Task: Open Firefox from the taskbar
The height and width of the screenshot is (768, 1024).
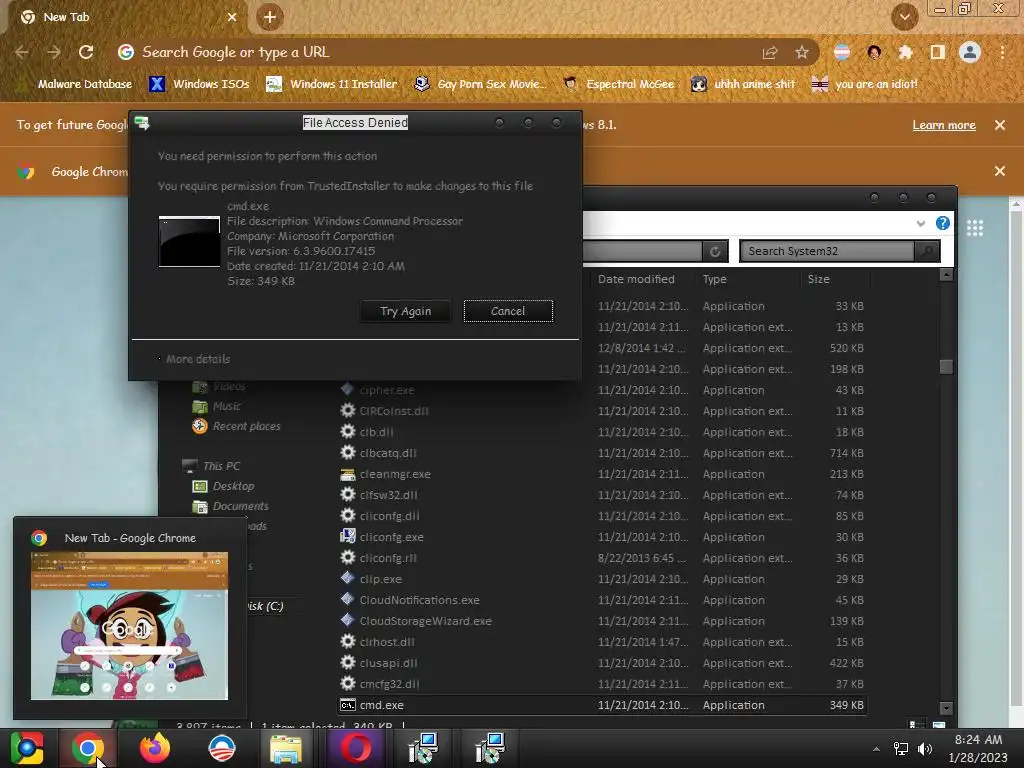Action: click(x=155, y=748)
